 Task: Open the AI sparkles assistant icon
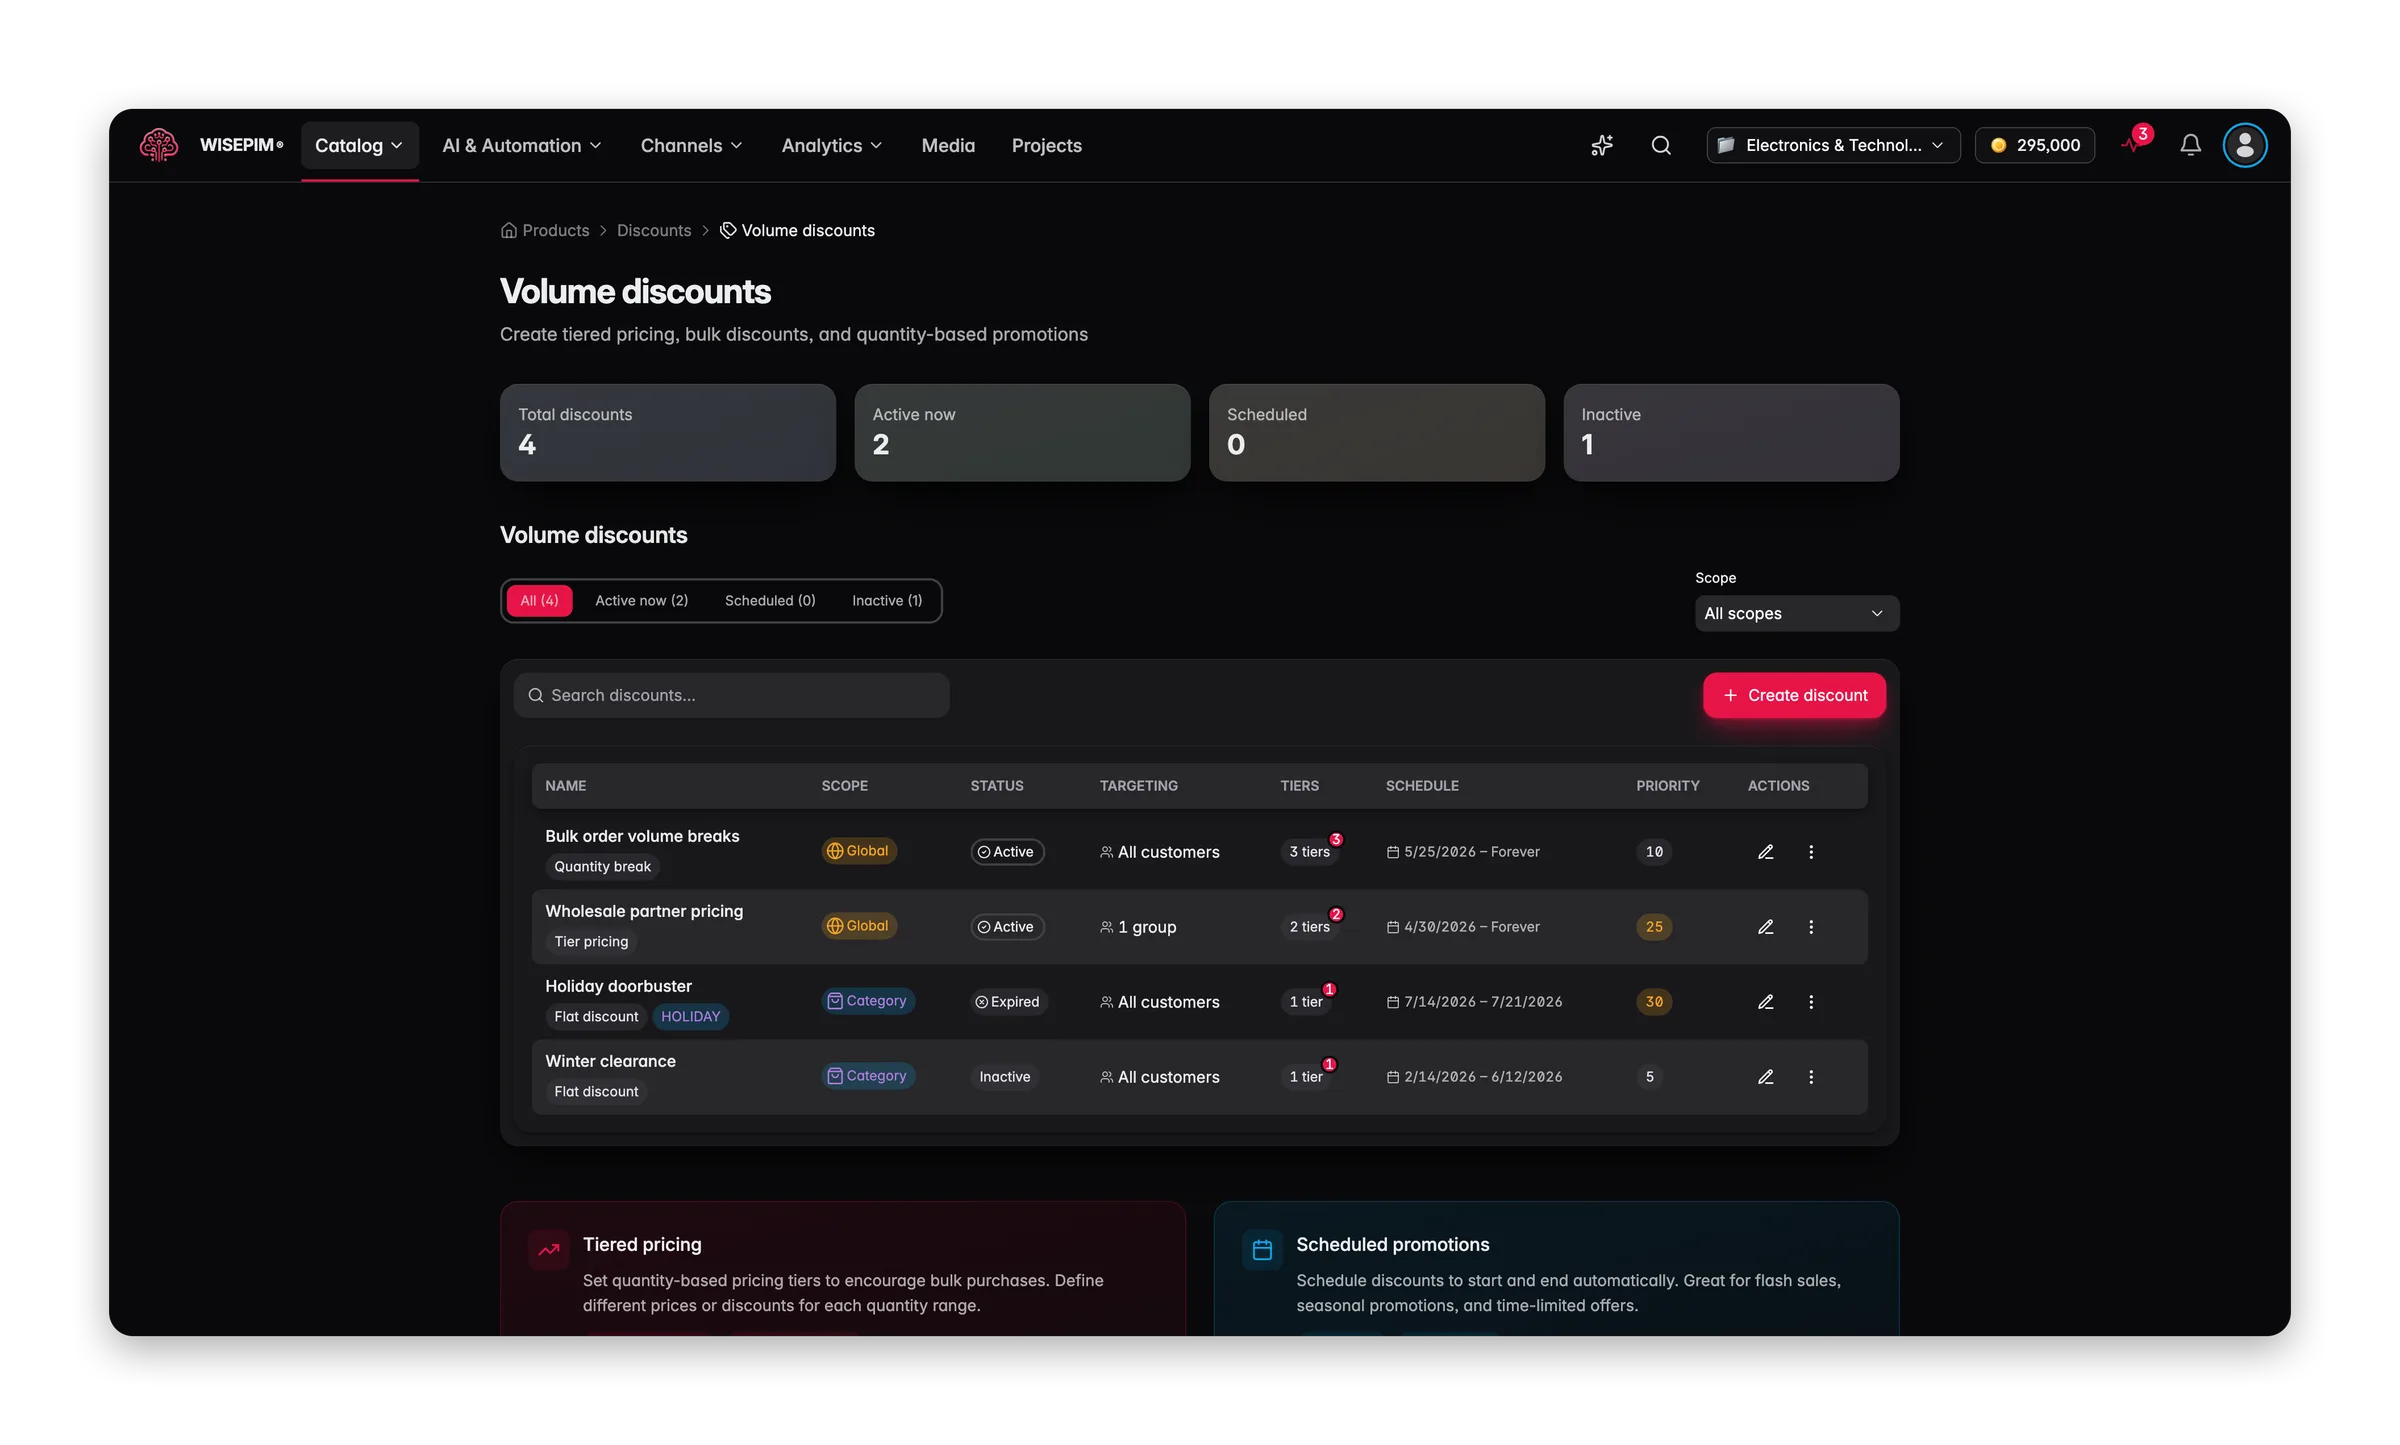tap(1602, 145)
